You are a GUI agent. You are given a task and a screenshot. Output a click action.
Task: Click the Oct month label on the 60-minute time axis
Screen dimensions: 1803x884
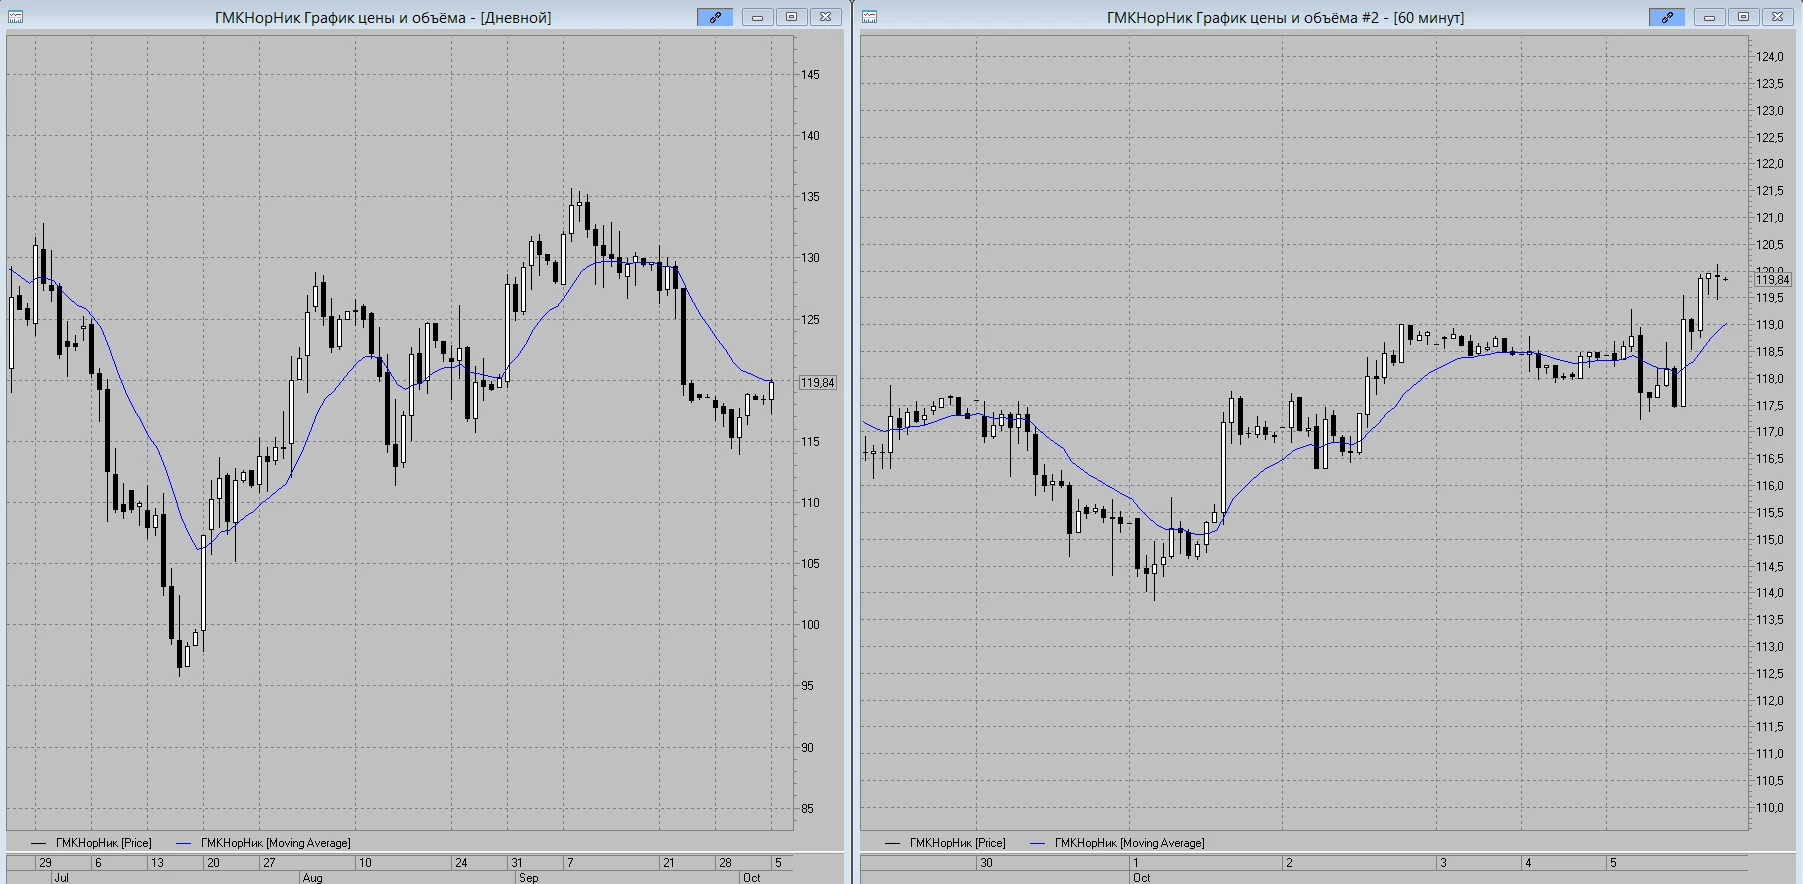[x=1142, y=878]
